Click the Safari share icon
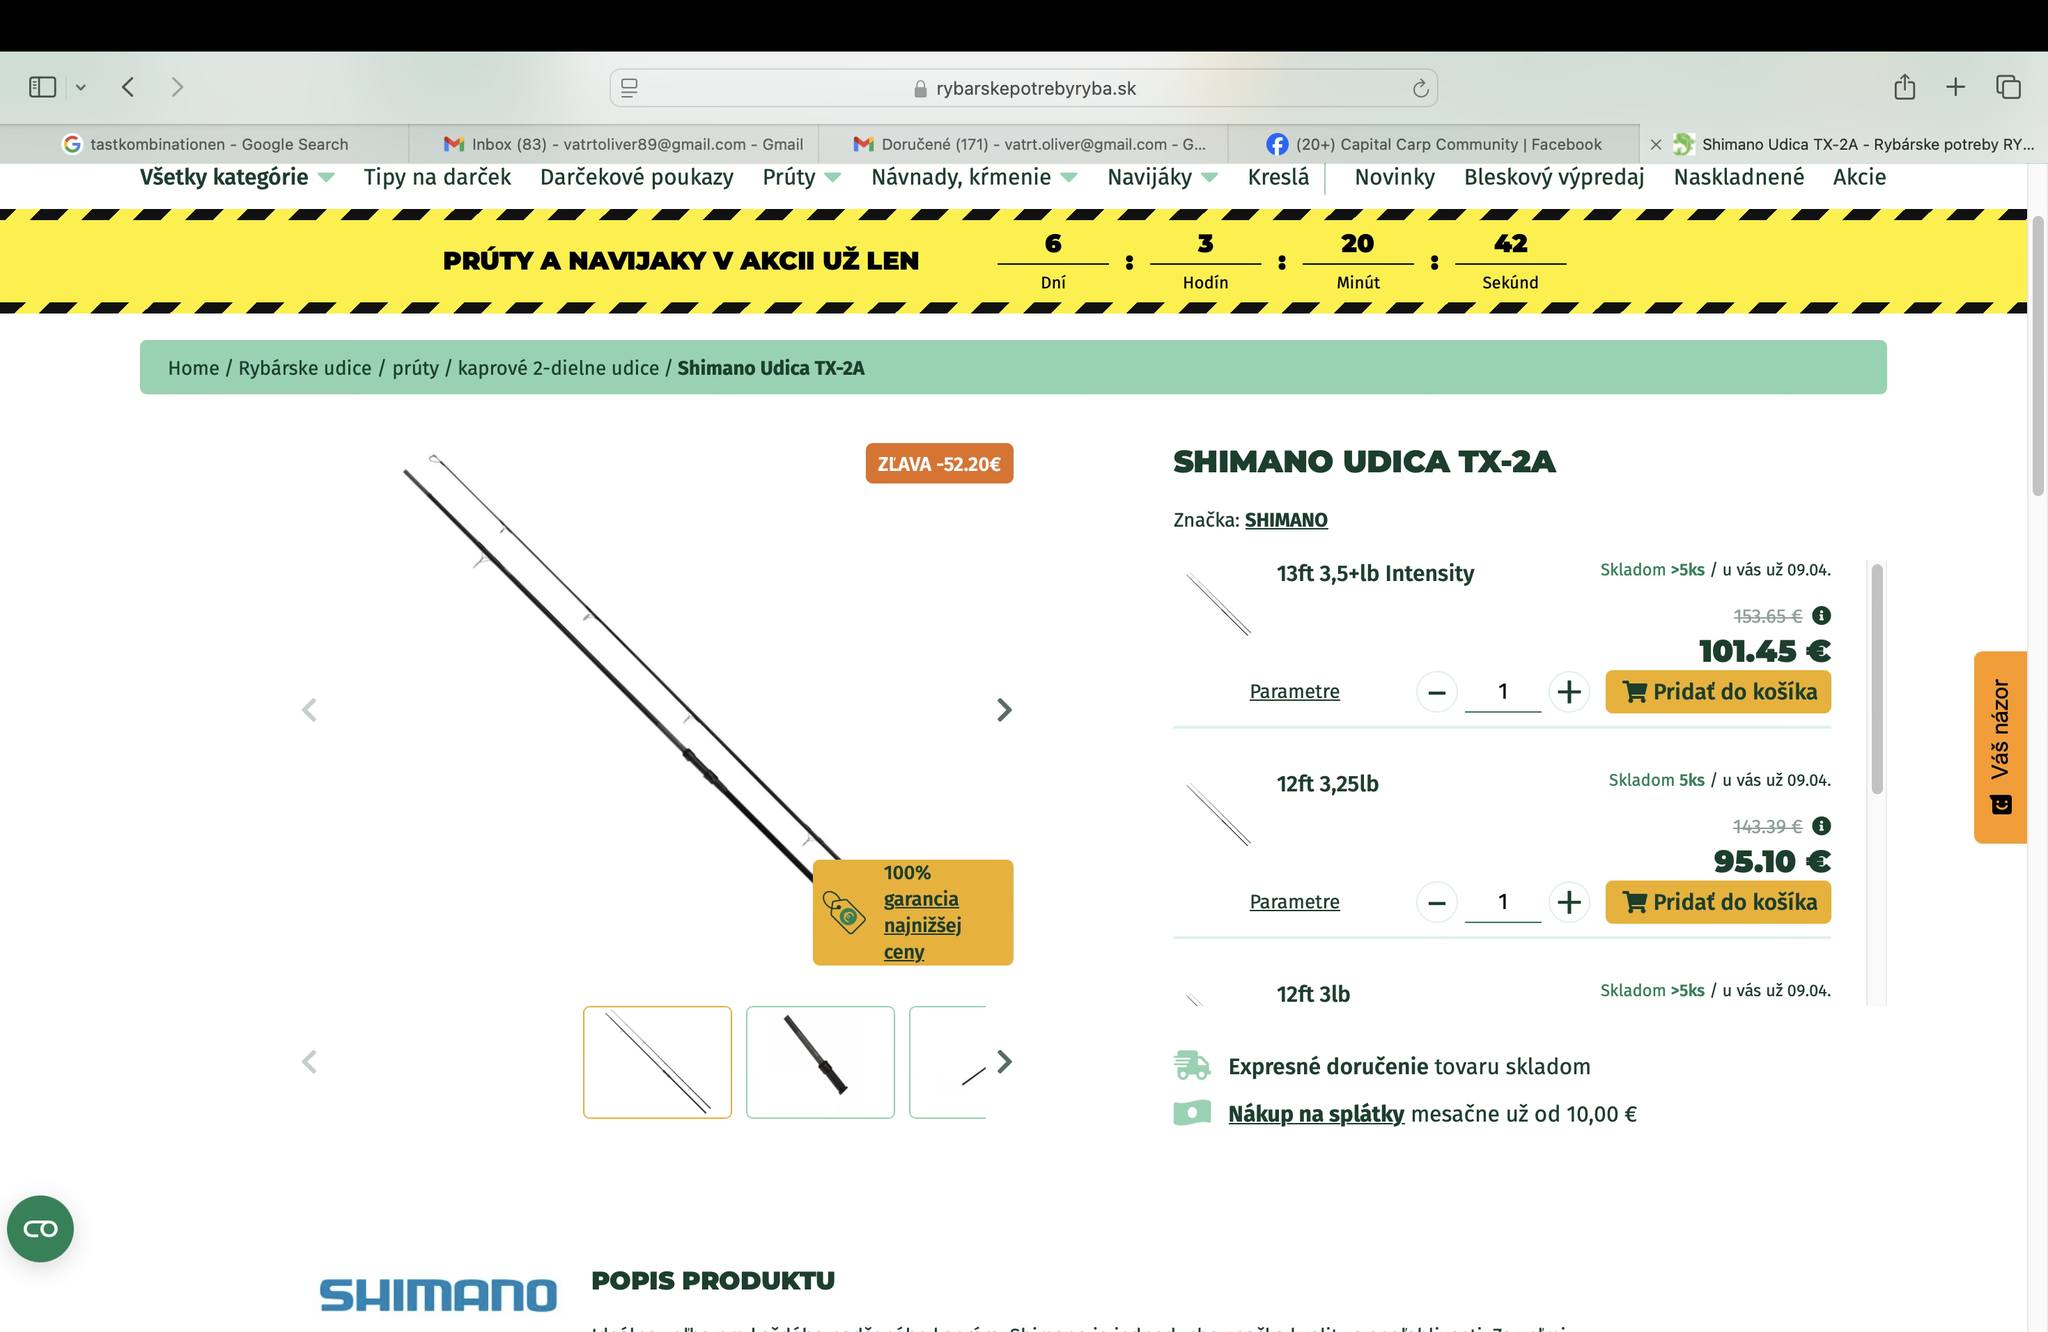The height and width of the screenshot is (1332, 2048). pos(1904,87)
